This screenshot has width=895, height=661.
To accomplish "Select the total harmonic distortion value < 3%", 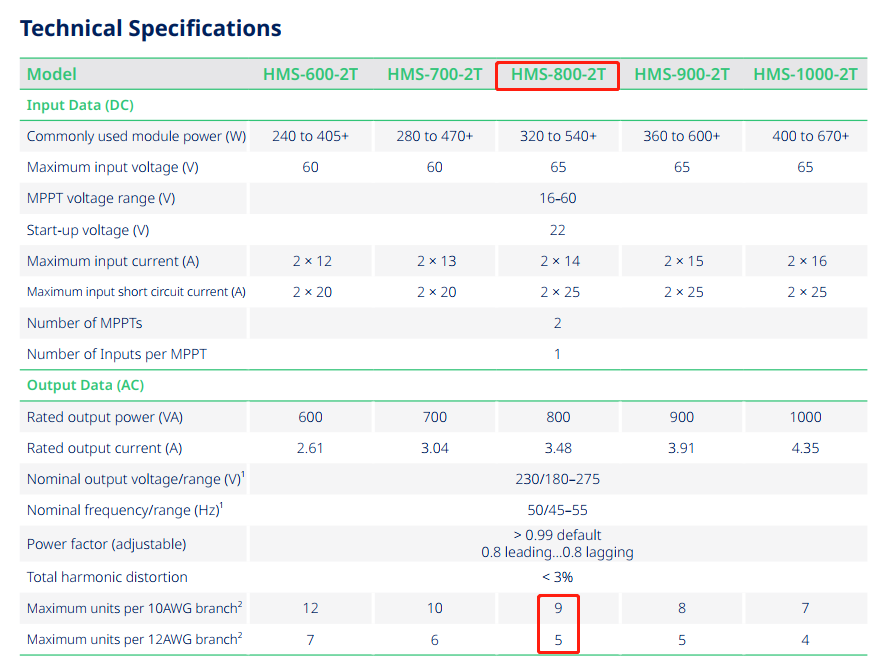I will (x=557, y=577).
